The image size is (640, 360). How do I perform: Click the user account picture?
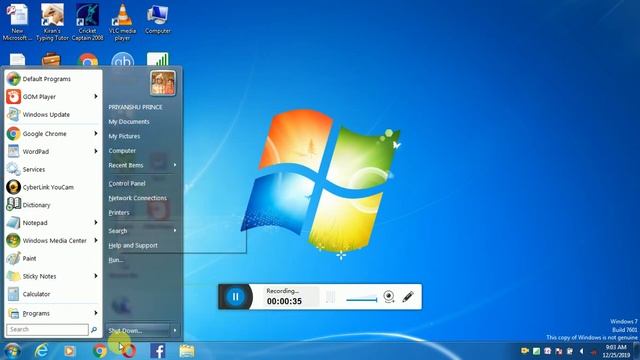(163, 83)
